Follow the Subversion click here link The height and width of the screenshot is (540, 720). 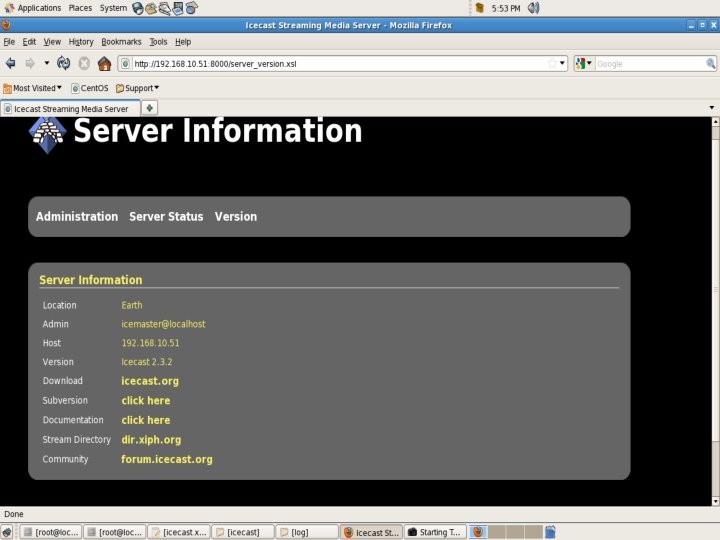tap(146, 400)
